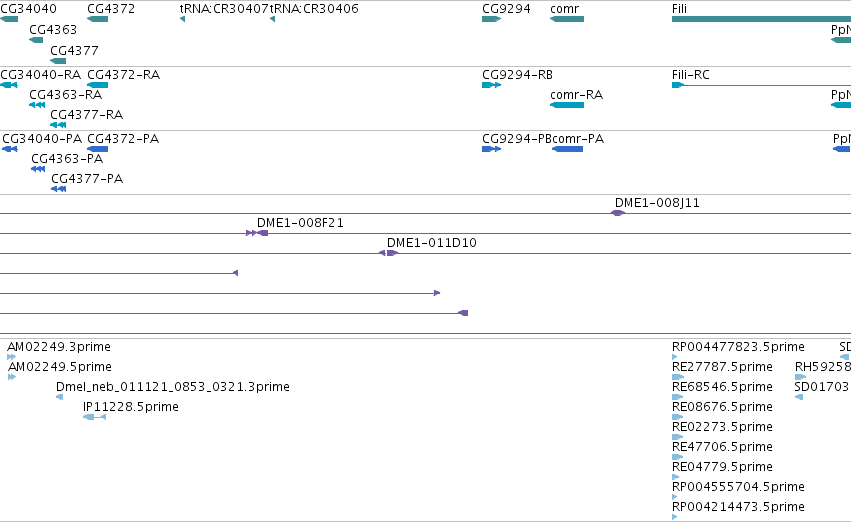This screenshot has height=522, width=851.
Task: Select the tRNA:CR30406 gene label
Action: click(x=314, y=9)
